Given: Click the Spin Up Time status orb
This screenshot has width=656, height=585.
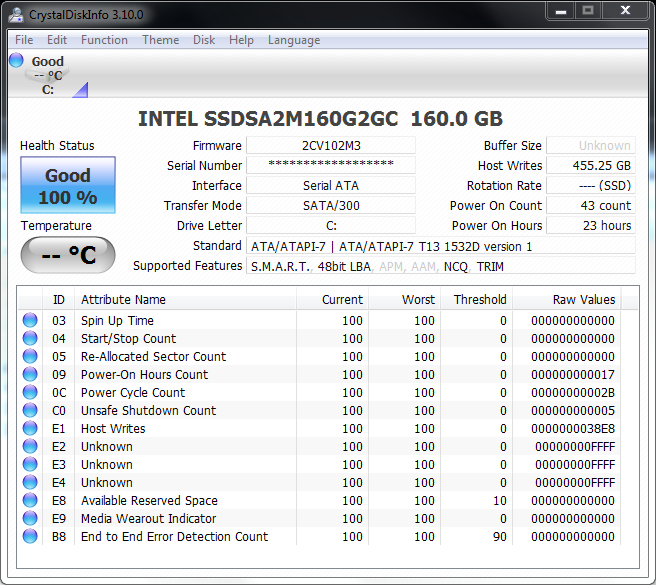Looking at the screenshot, I should click(30, 320).
